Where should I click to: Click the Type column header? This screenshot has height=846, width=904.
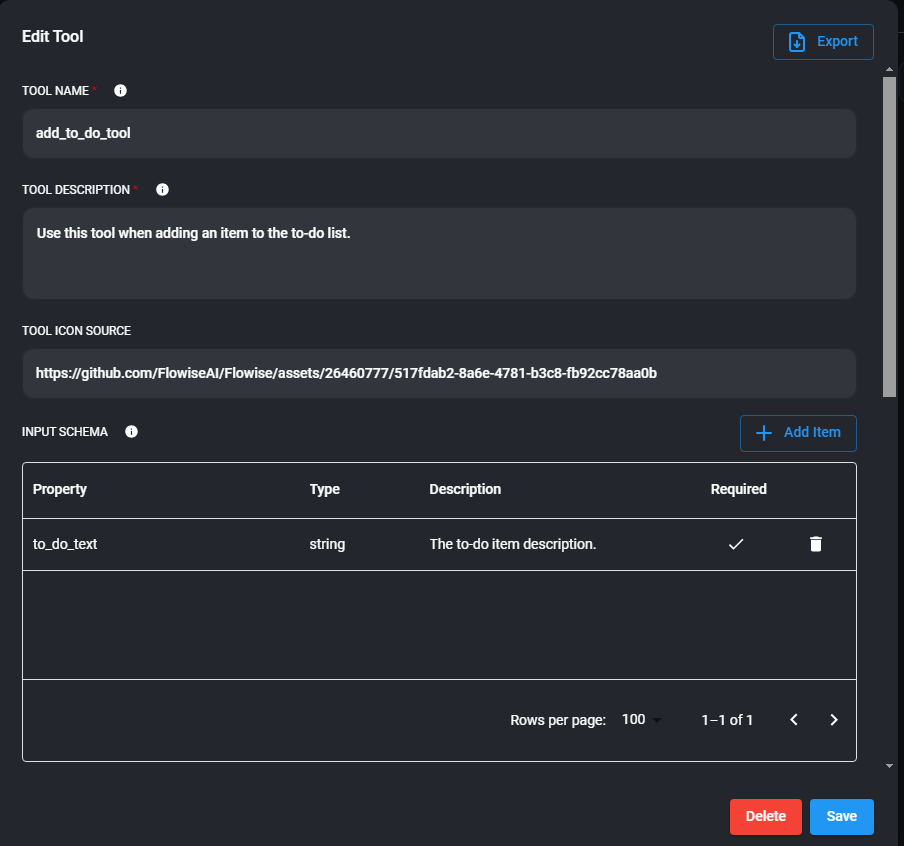tap(325, 490)
